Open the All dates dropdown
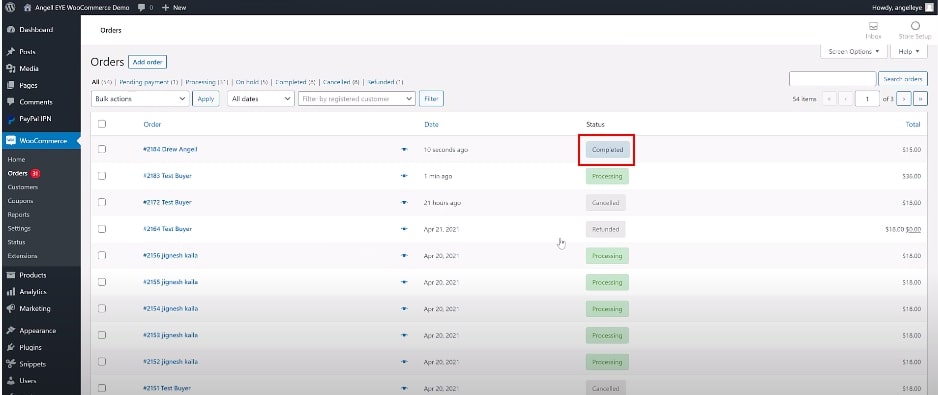 (261, 99)
